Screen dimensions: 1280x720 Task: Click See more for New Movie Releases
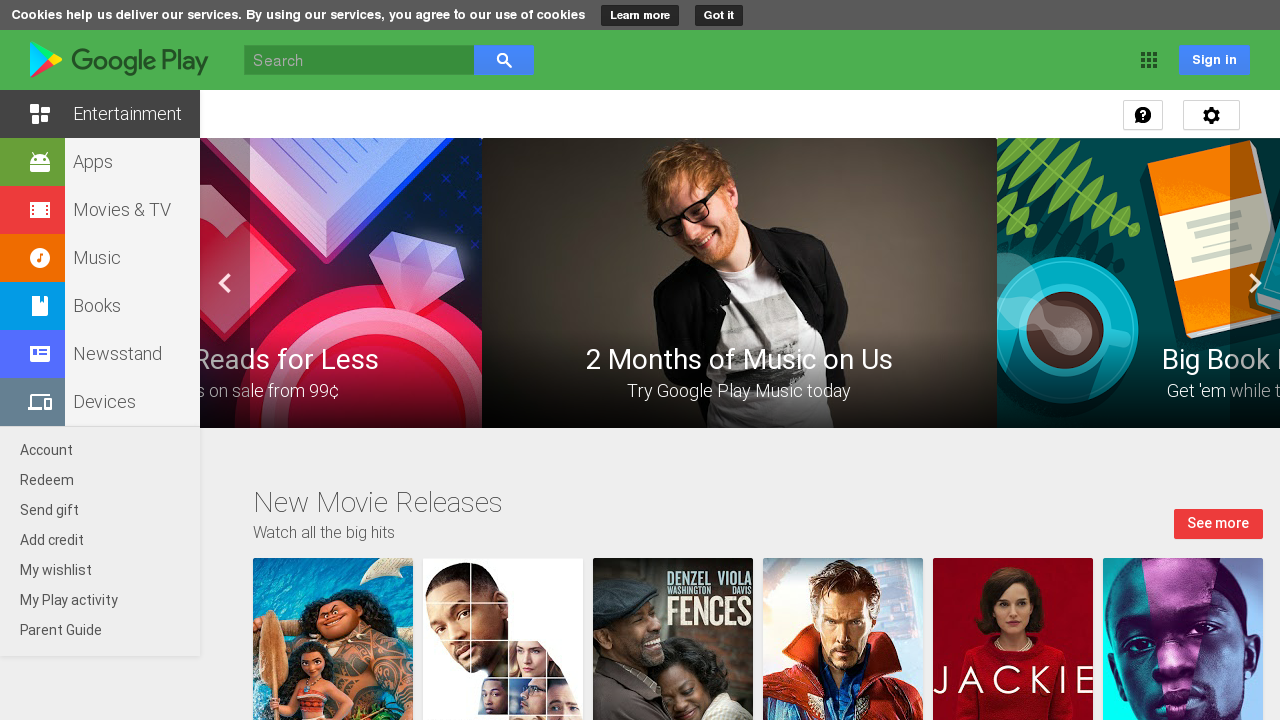click(x=1218, y=524)
